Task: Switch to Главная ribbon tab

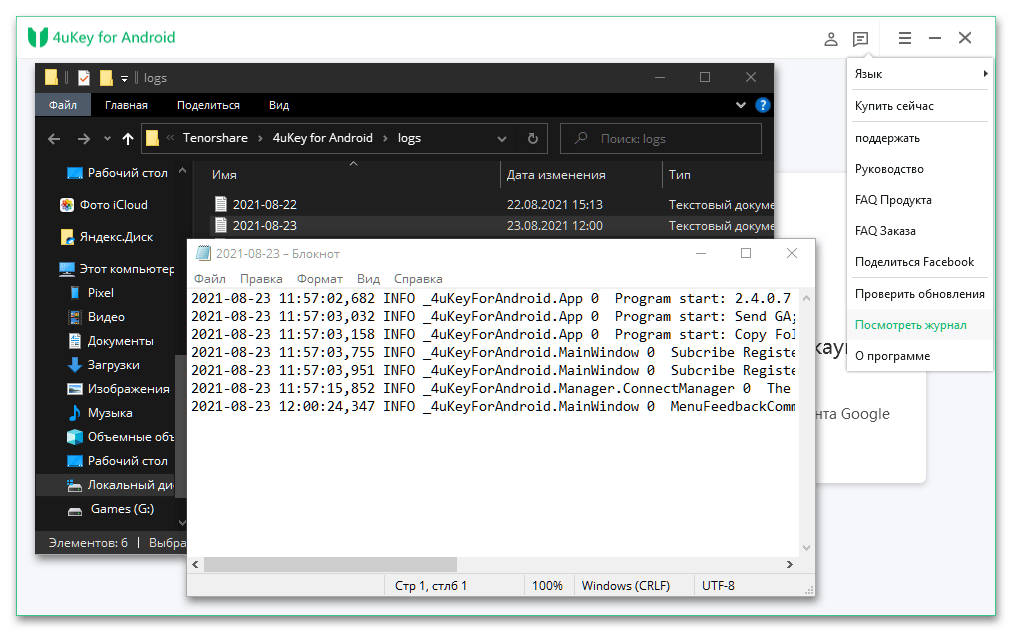Action: (x=126, y=105)
